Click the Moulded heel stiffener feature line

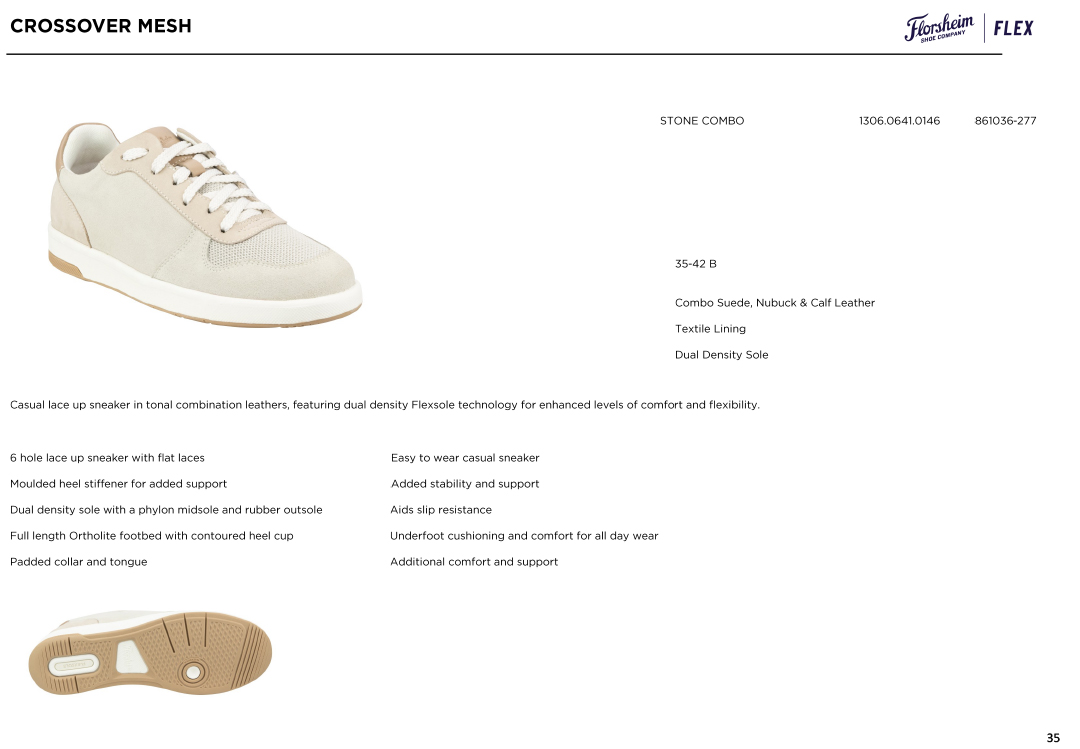[118, 484]
